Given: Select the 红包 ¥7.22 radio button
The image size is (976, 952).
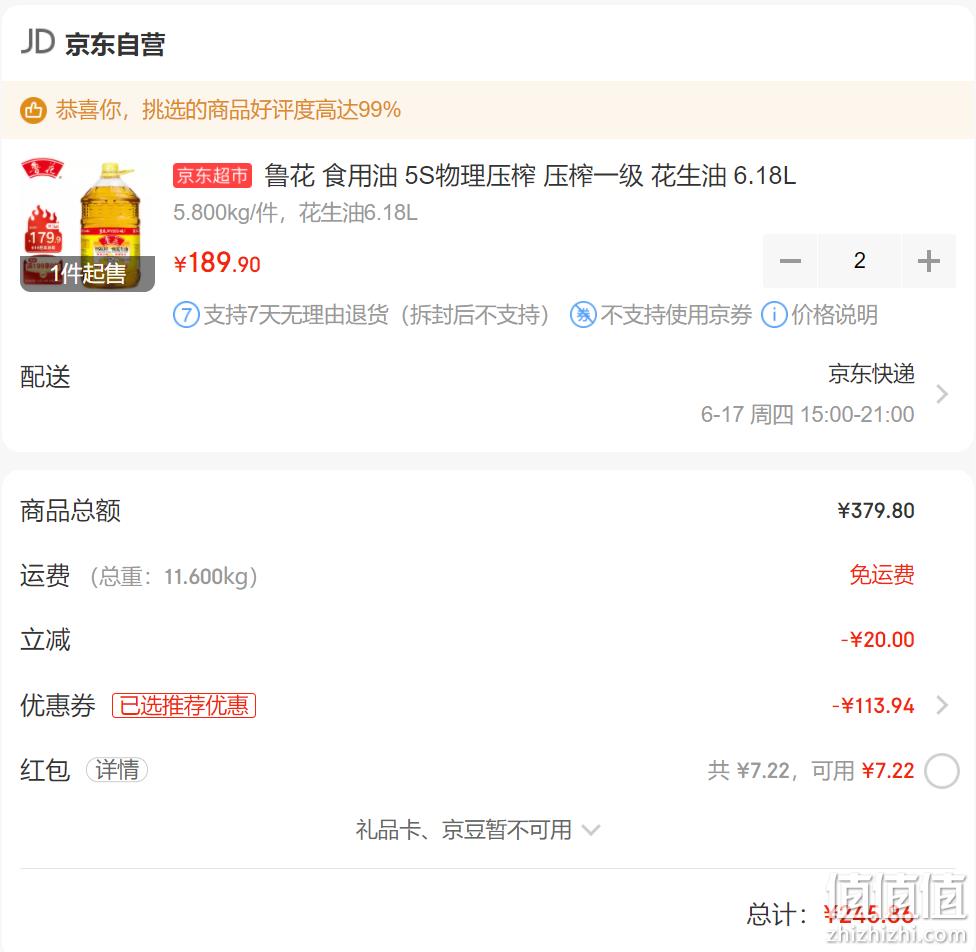Looking at the screenshot, I should [x=942, y=771].
